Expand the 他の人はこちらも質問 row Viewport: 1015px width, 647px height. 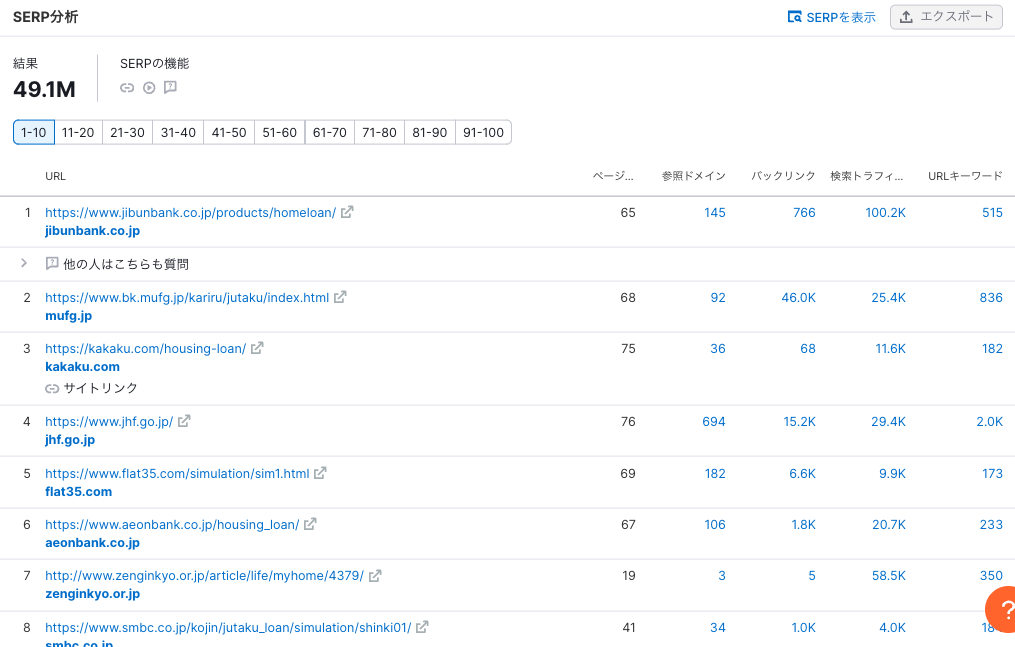tap(24, 263)
